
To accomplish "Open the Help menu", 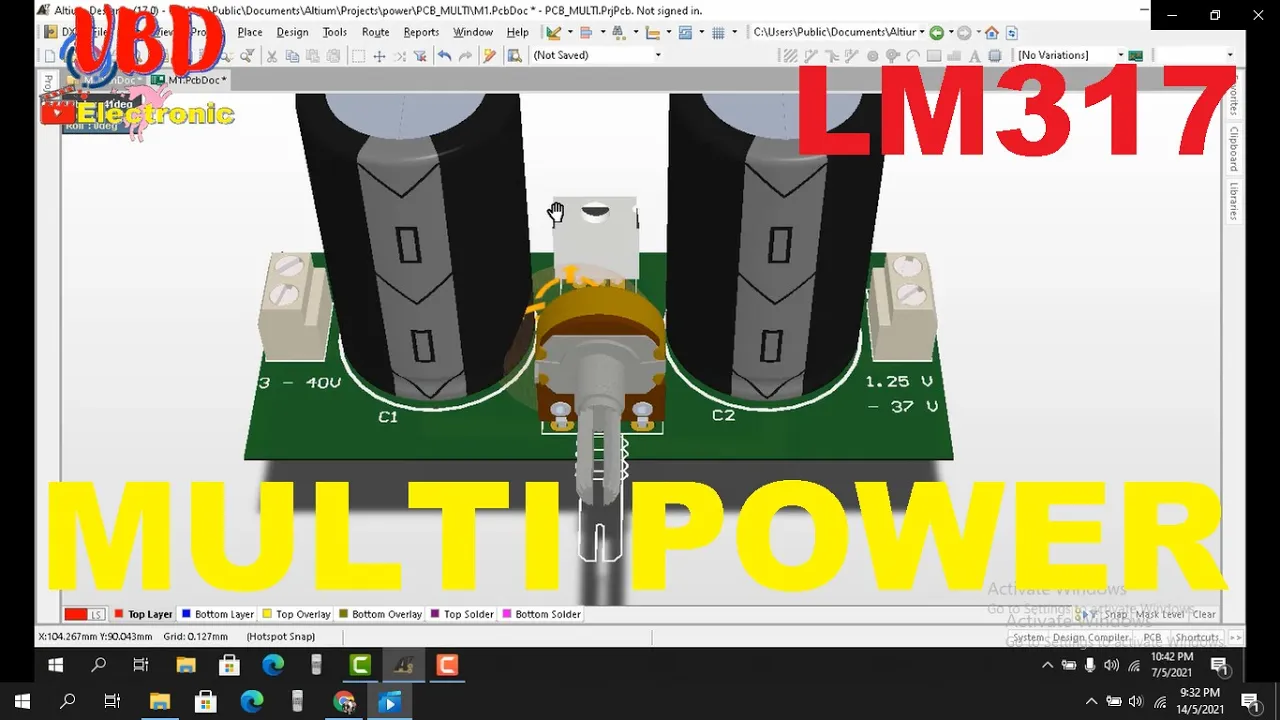I will (x=517, y=32).
